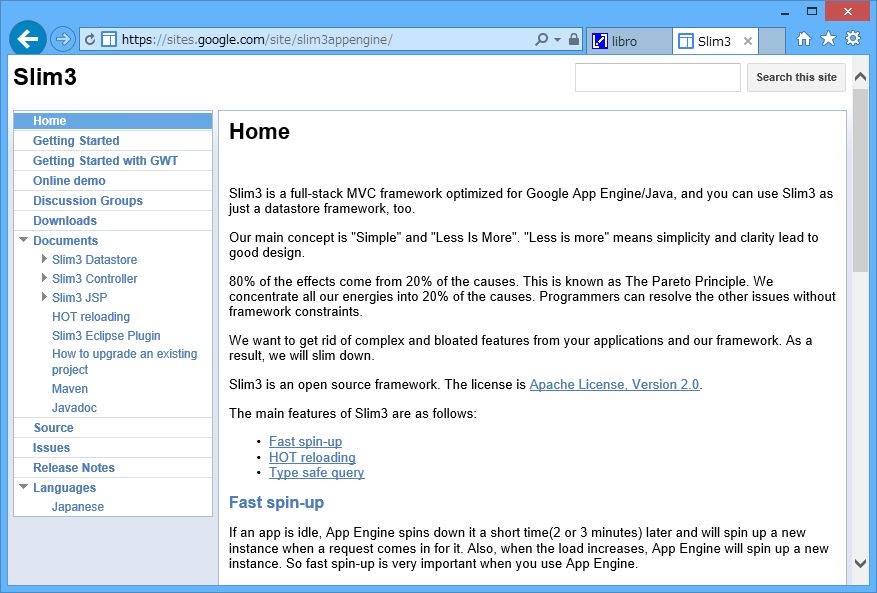Open Getting Started in the sidebar
Screen dimensions: 877x593
[x=76, y=141]
